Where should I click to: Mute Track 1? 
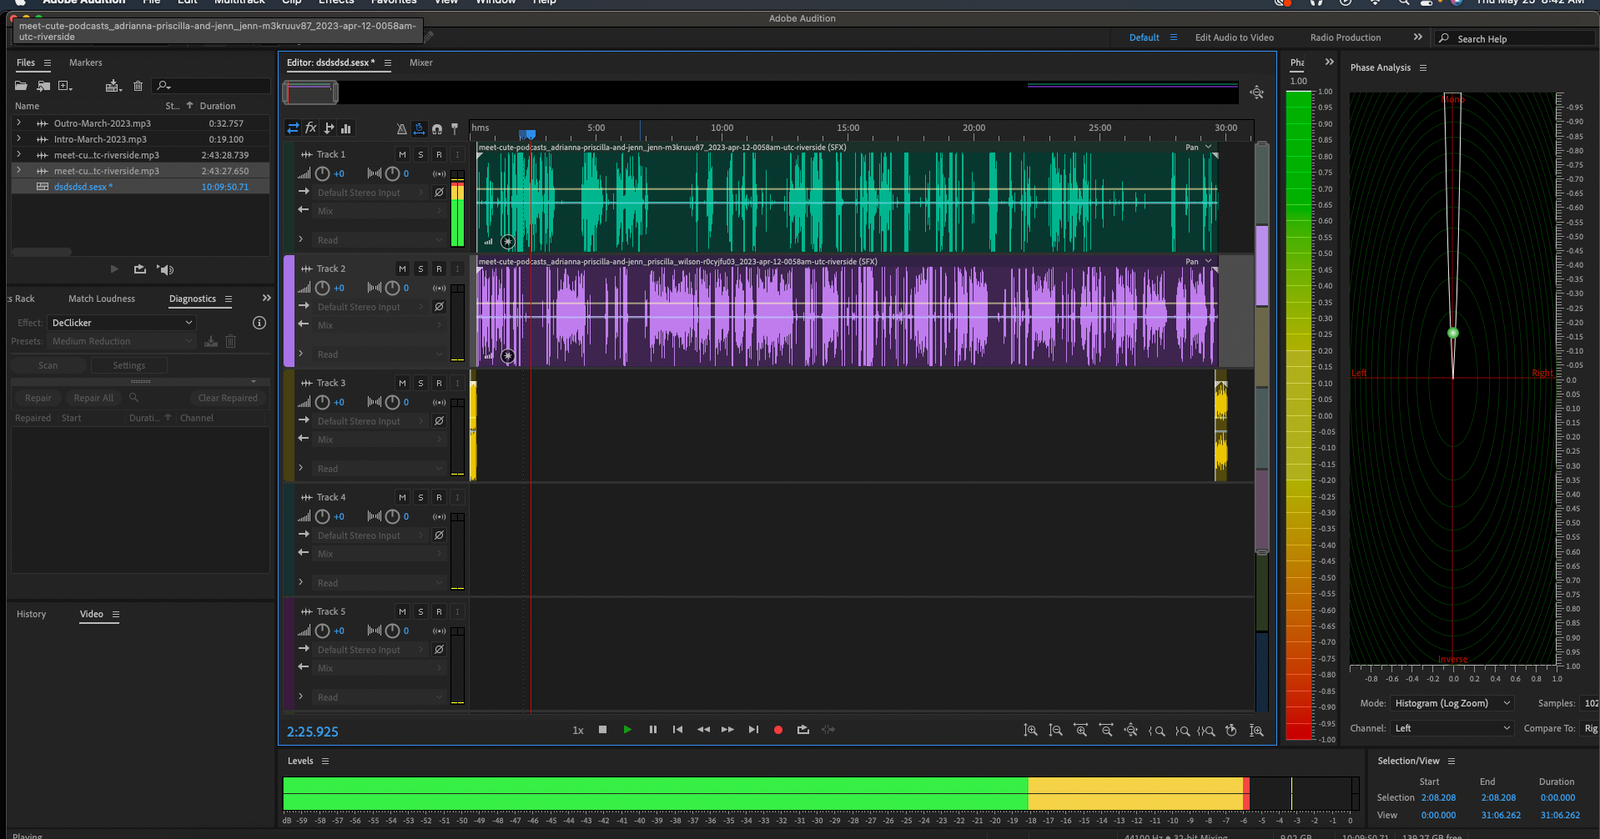(x=402, y=155)
